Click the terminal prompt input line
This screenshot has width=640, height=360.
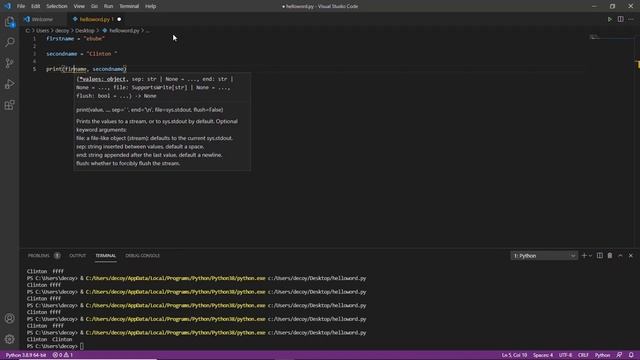point(55,346)
